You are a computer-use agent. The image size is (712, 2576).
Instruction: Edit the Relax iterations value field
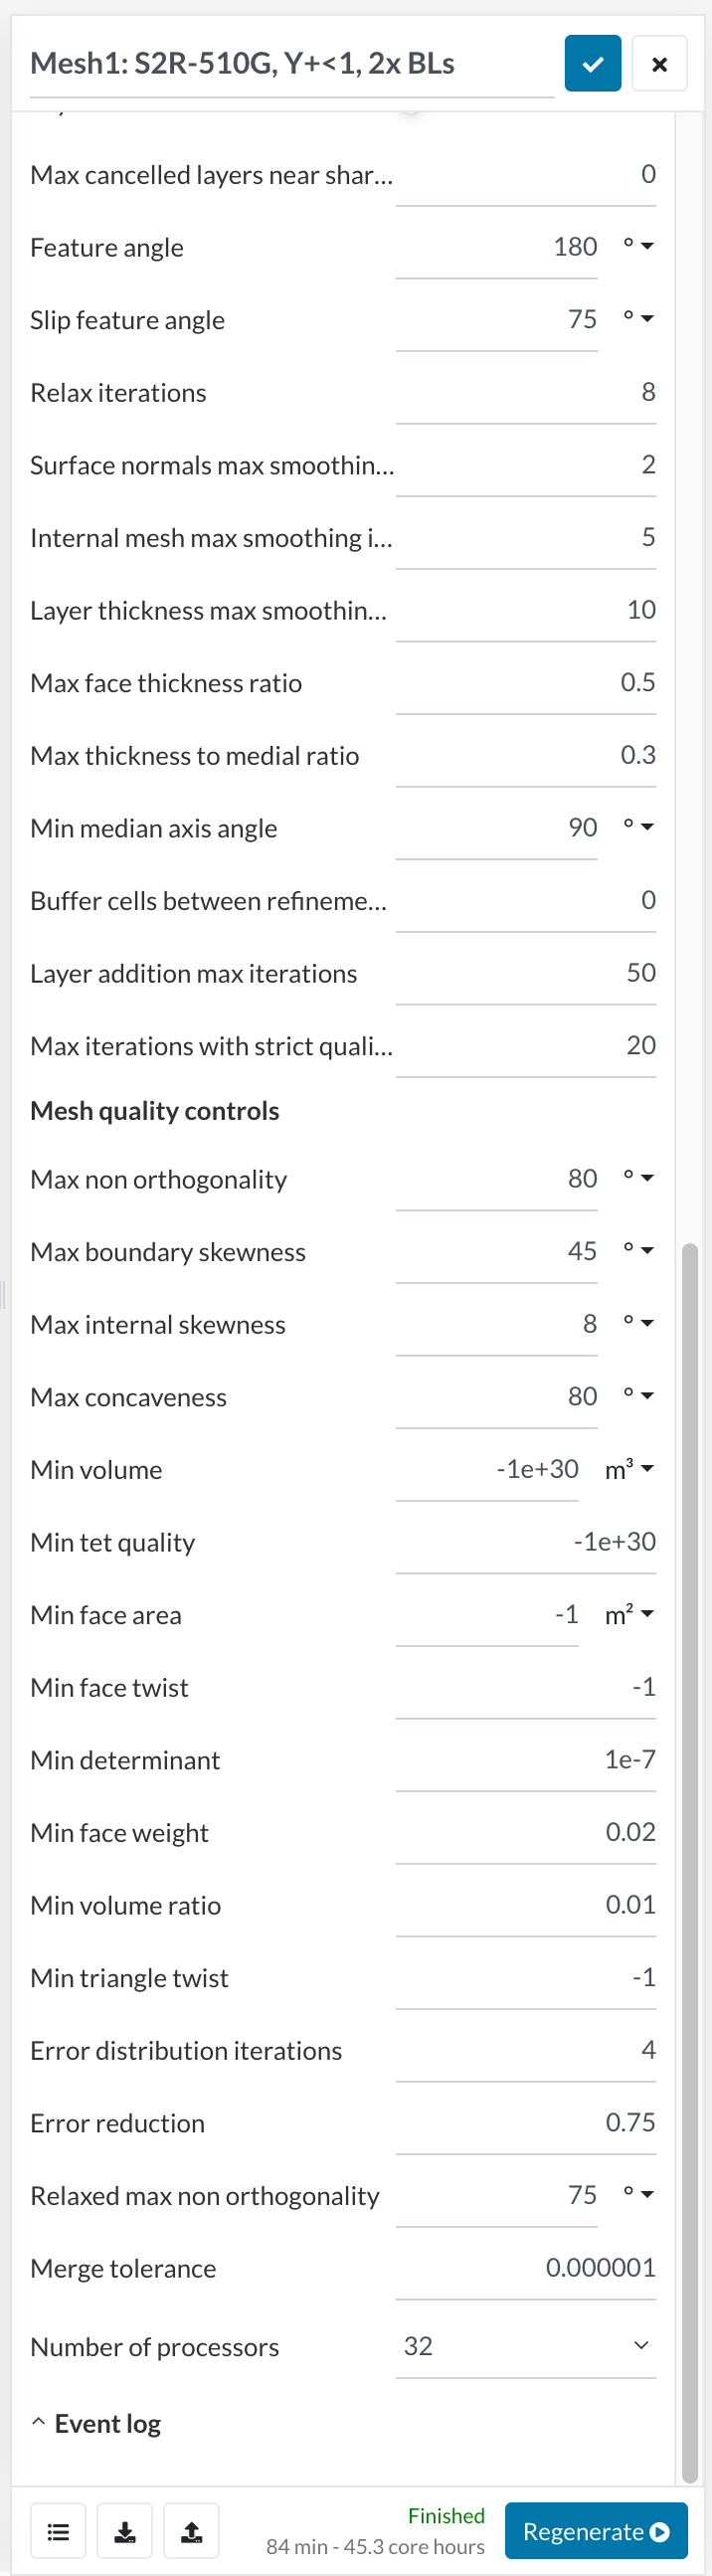tap(525, 392)
